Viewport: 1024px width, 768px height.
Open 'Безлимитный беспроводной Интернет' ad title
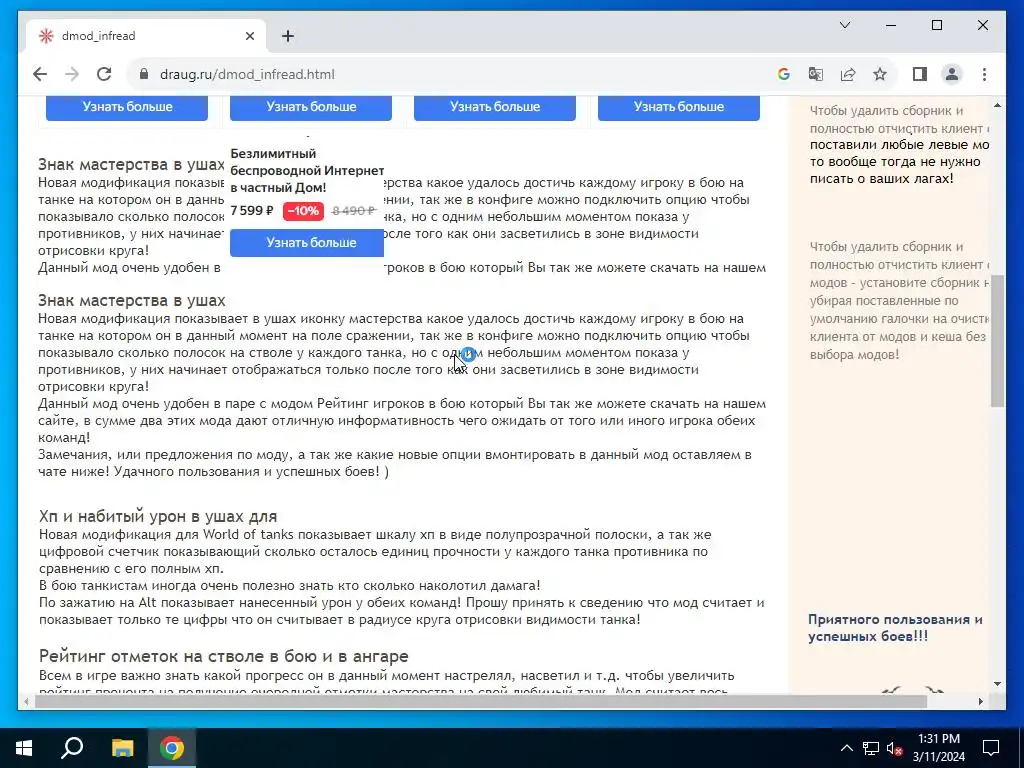(x=307, y=170)
